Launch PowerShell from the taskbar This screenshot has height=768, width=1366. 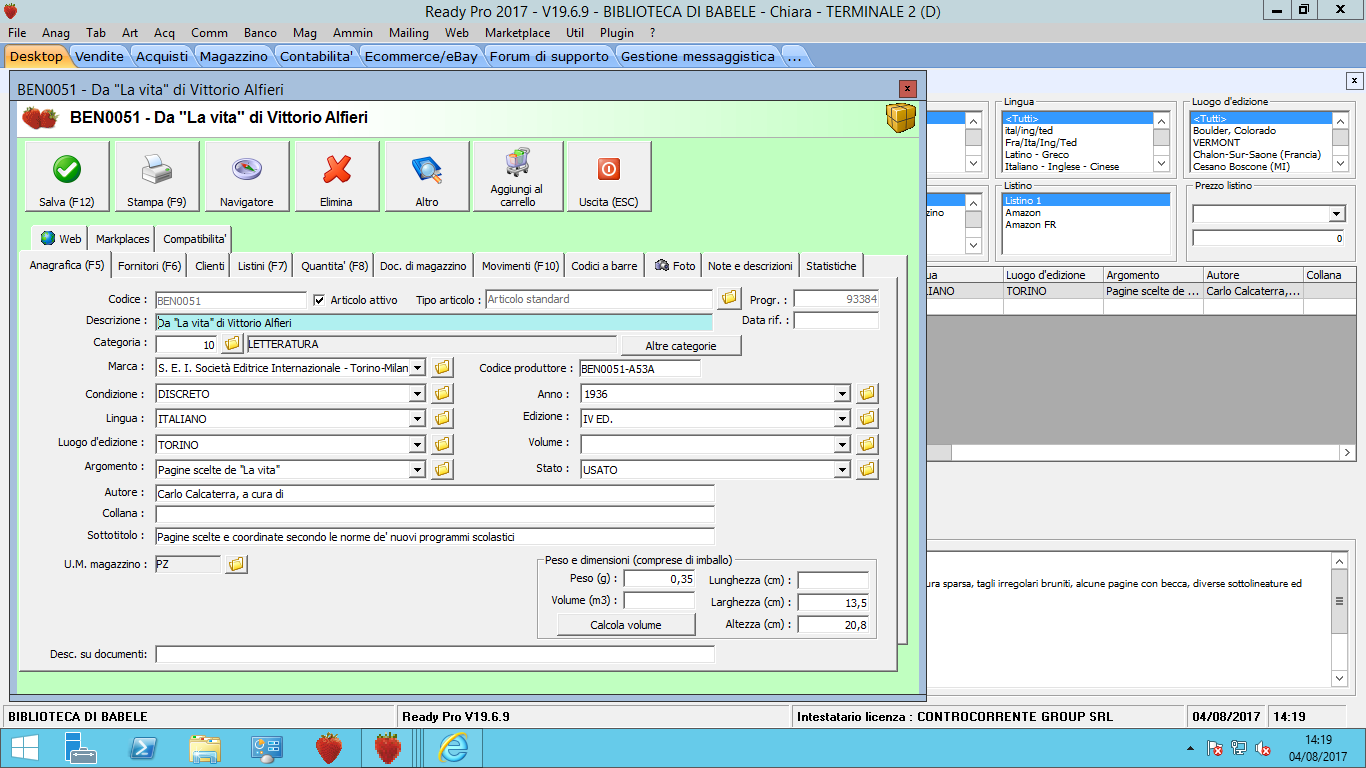(x=143, y=748)
